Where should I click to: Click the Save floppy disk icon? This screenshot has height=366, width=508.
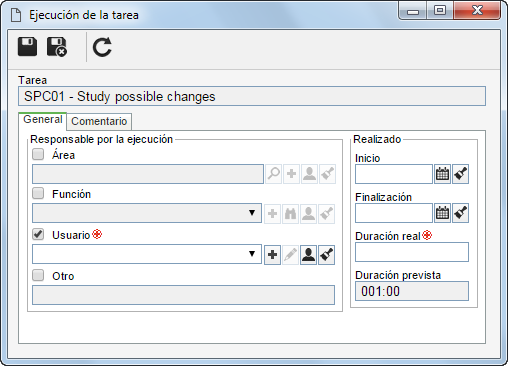(x=27, y=47)
